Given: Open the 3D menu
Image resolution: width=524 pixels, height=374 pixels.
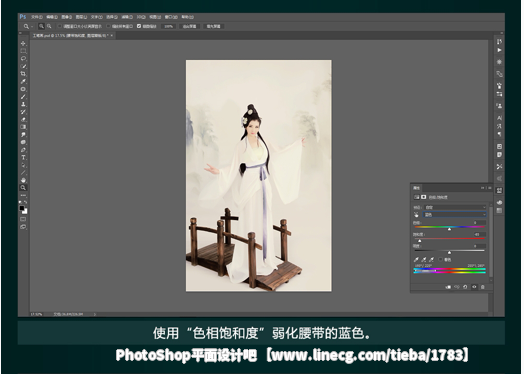Looking at the screenshot, I should pyautogui.click(x=141, y=17).
